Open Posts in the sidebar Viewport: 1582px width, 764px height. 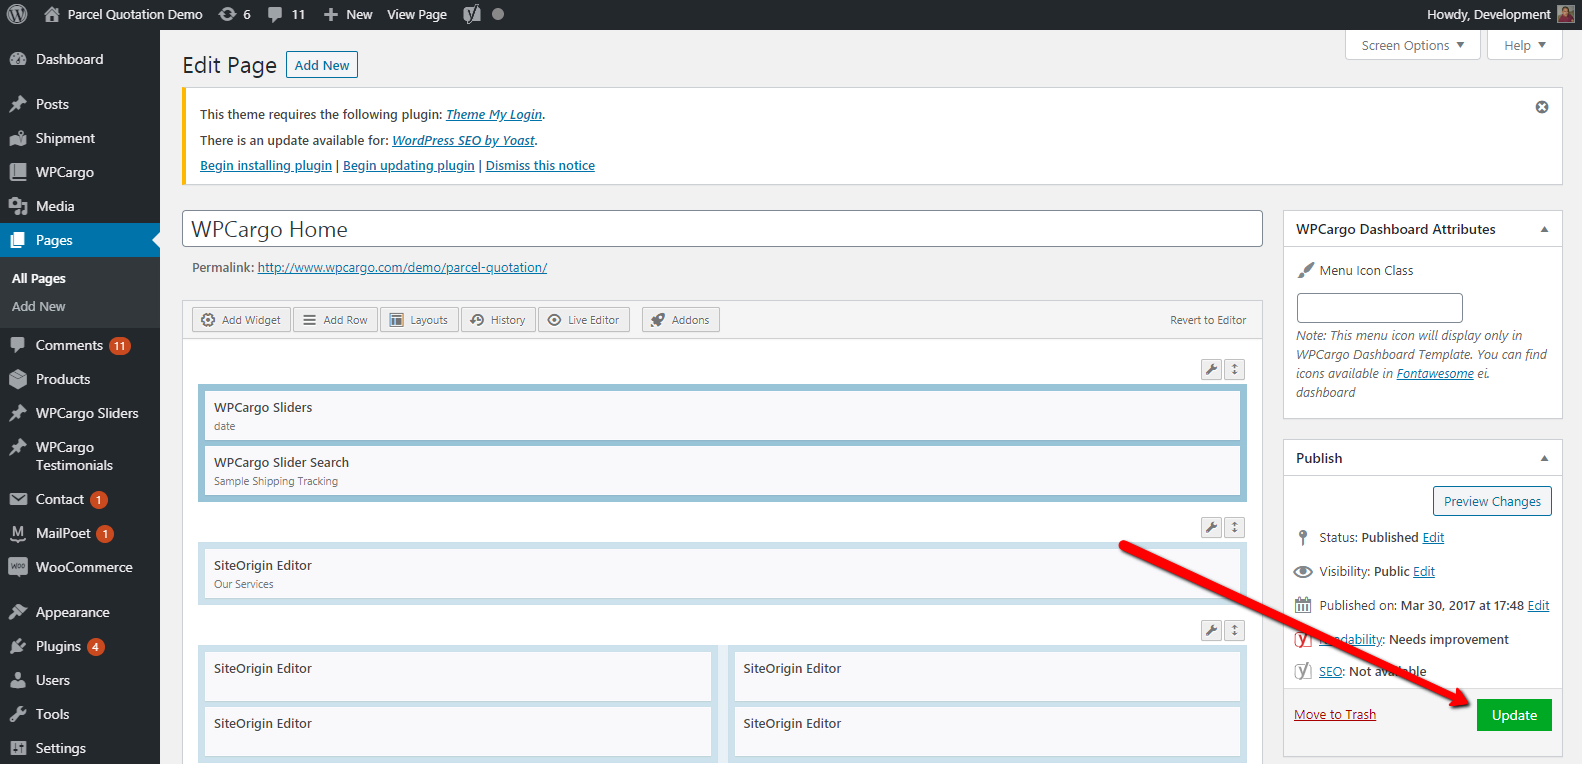coord(80,104)
